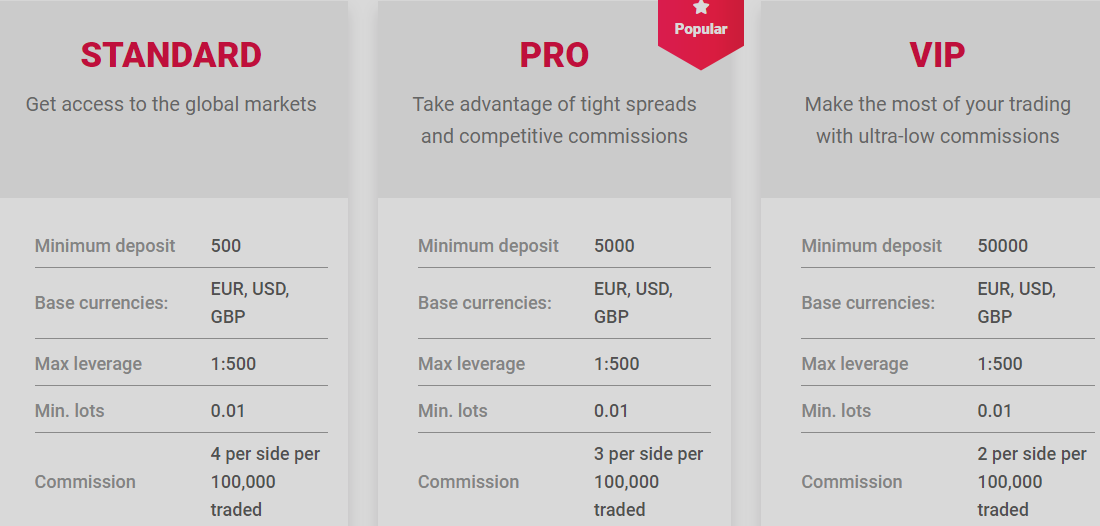Screen dimensions: 1100x526
Task: Click the Standard max leverage 1:500 value
Action: 233,364
